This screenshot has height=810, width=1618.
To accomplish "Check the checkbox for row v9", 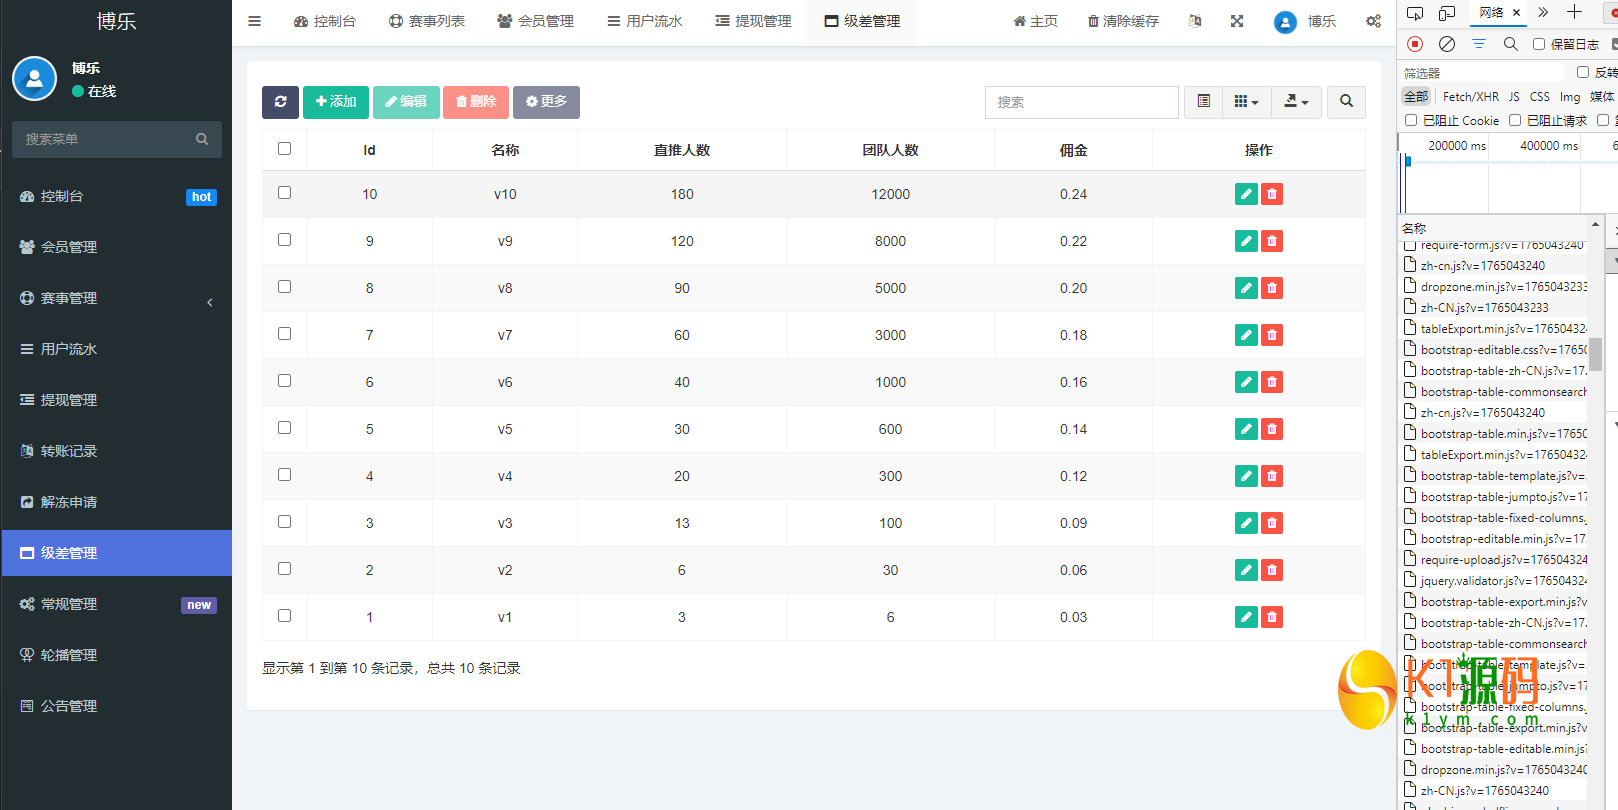I will click(x=284, y=240).
